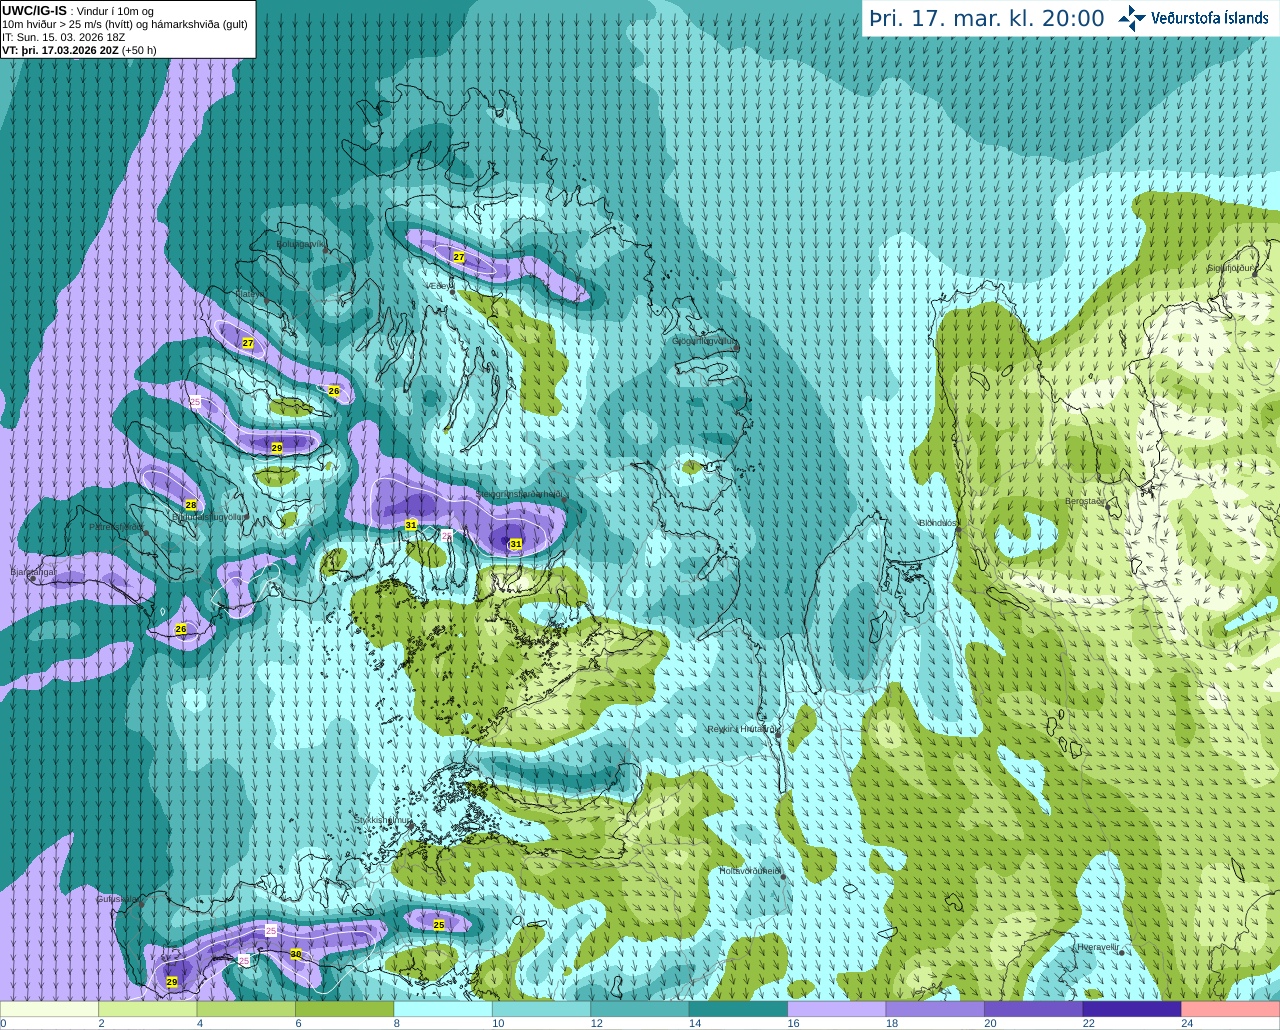The image size is (1280, 1030).
Task: Click the Gufuskálar station label
Action: 116,899
